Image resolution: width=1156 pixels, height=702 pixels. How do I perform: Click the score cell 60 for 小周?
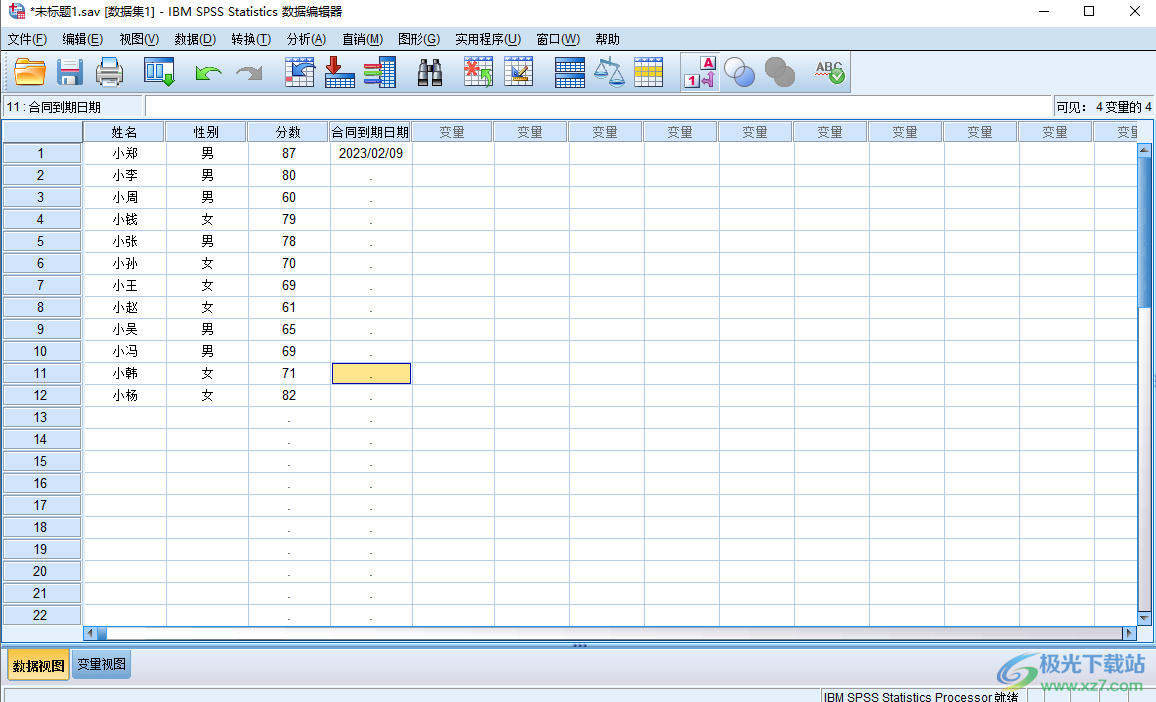(x=288, y=197)
